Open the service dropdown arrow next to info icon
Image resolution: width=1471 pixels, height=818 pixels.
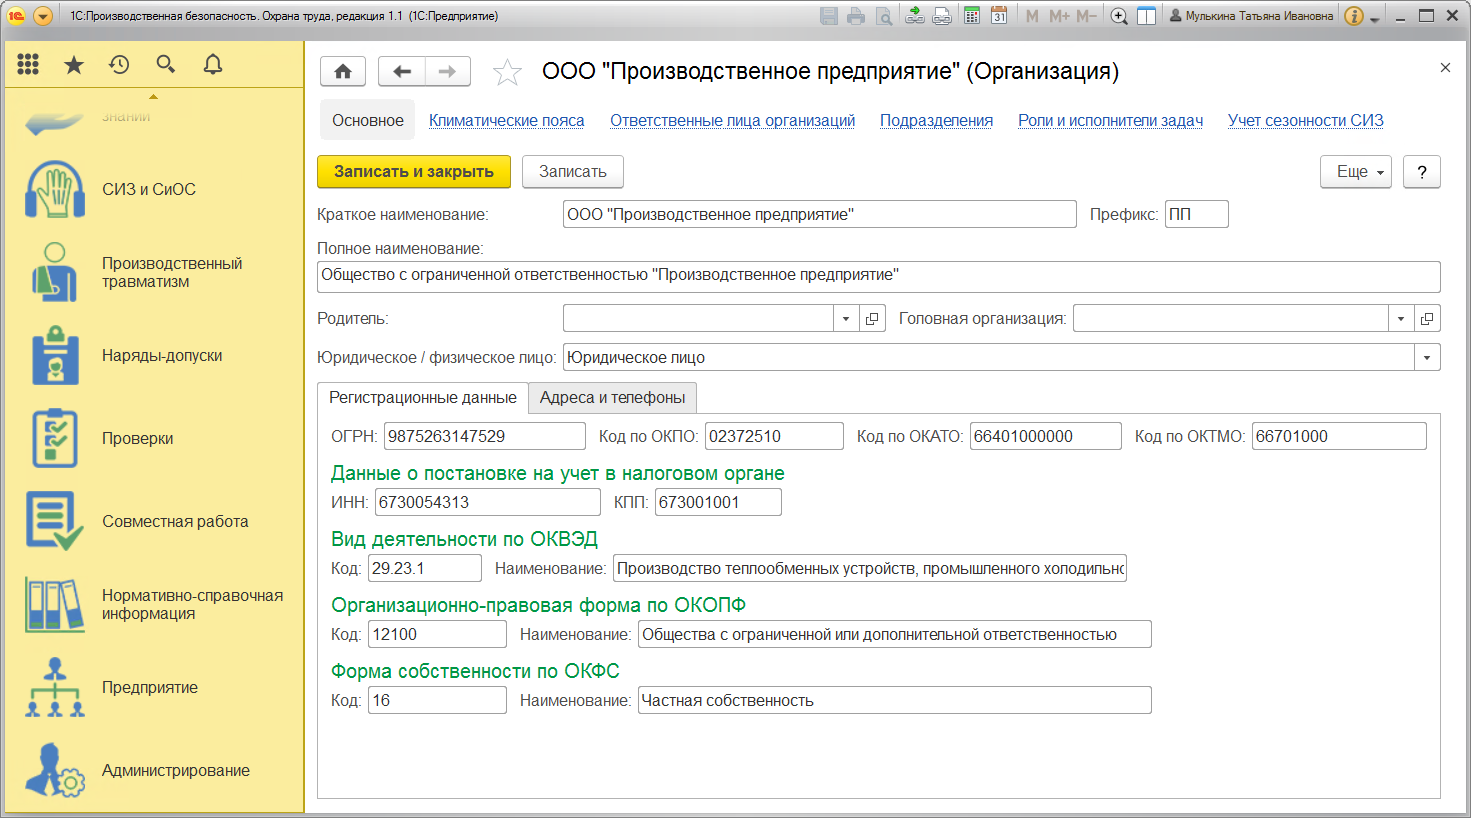[1376, 18]
